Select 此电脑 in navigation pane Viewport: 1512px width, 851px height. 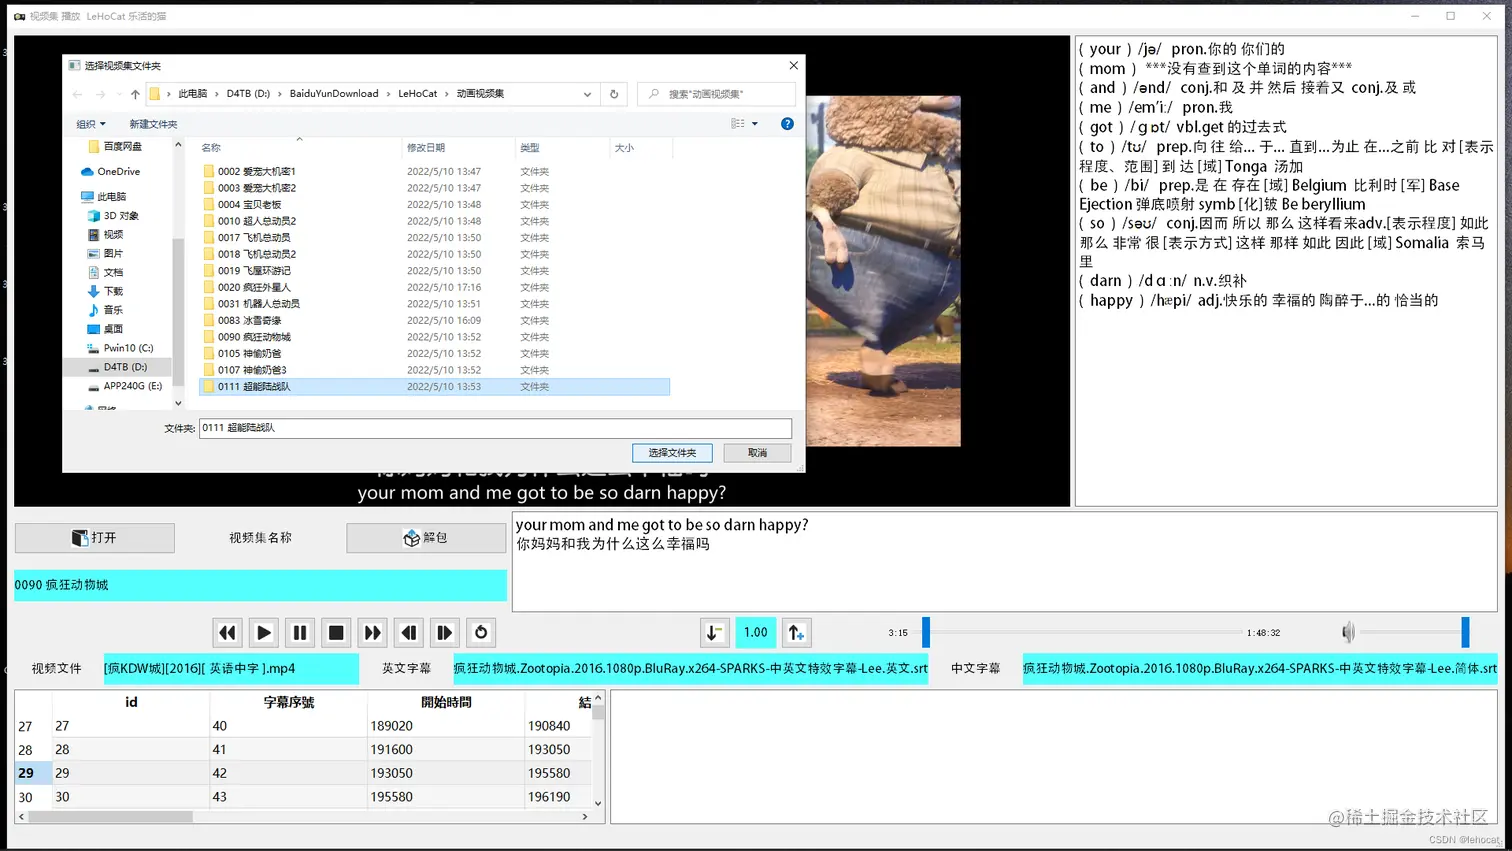click(104, 197)
